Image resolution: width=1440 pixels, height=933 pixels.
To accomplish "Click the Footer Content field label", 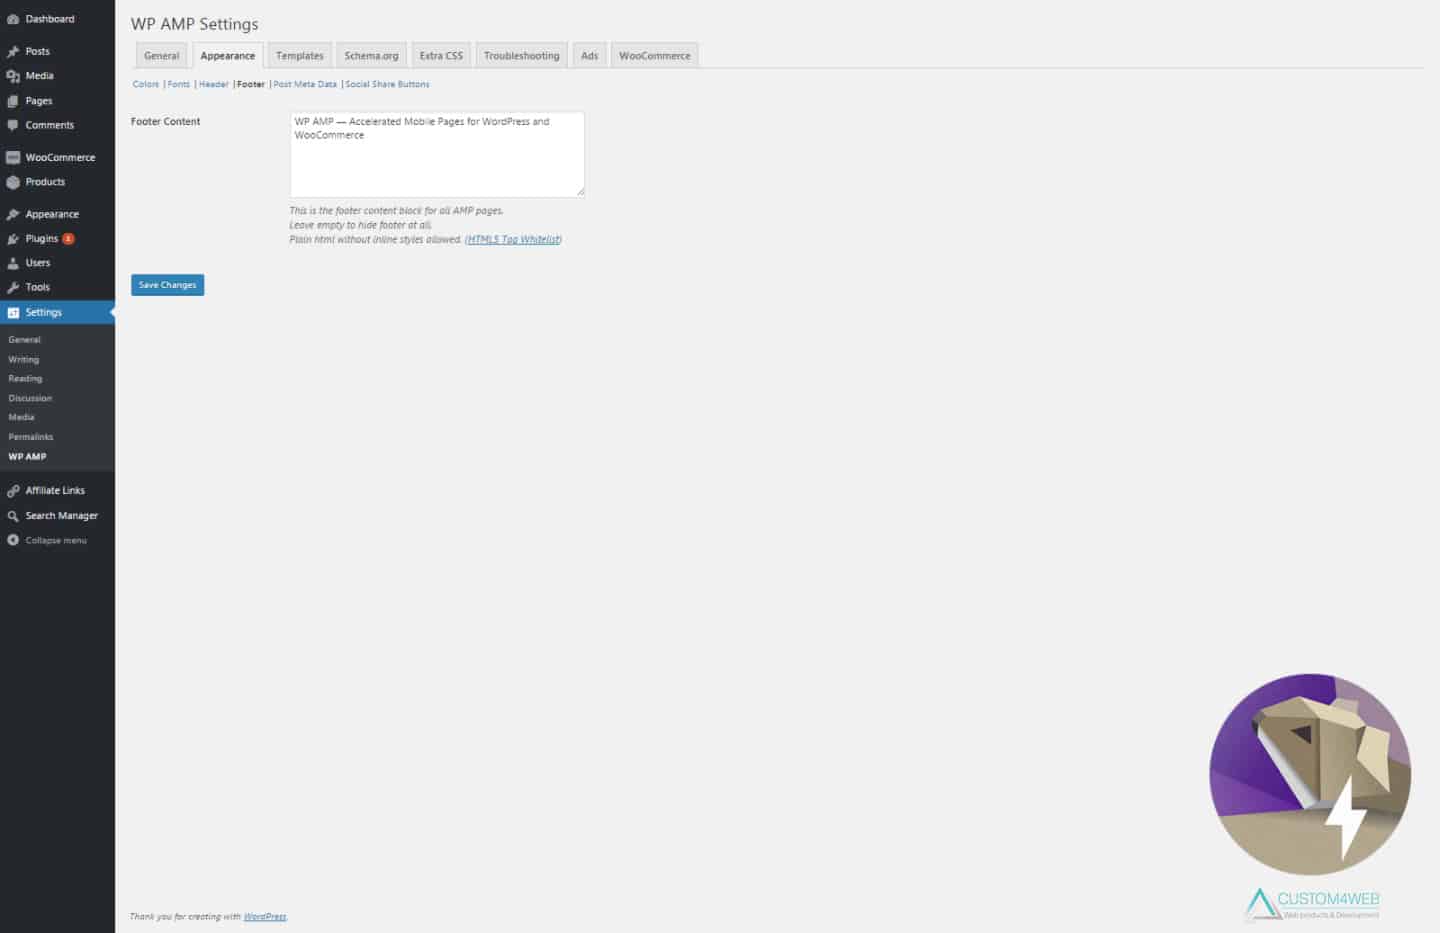I will tap(165, 122).
